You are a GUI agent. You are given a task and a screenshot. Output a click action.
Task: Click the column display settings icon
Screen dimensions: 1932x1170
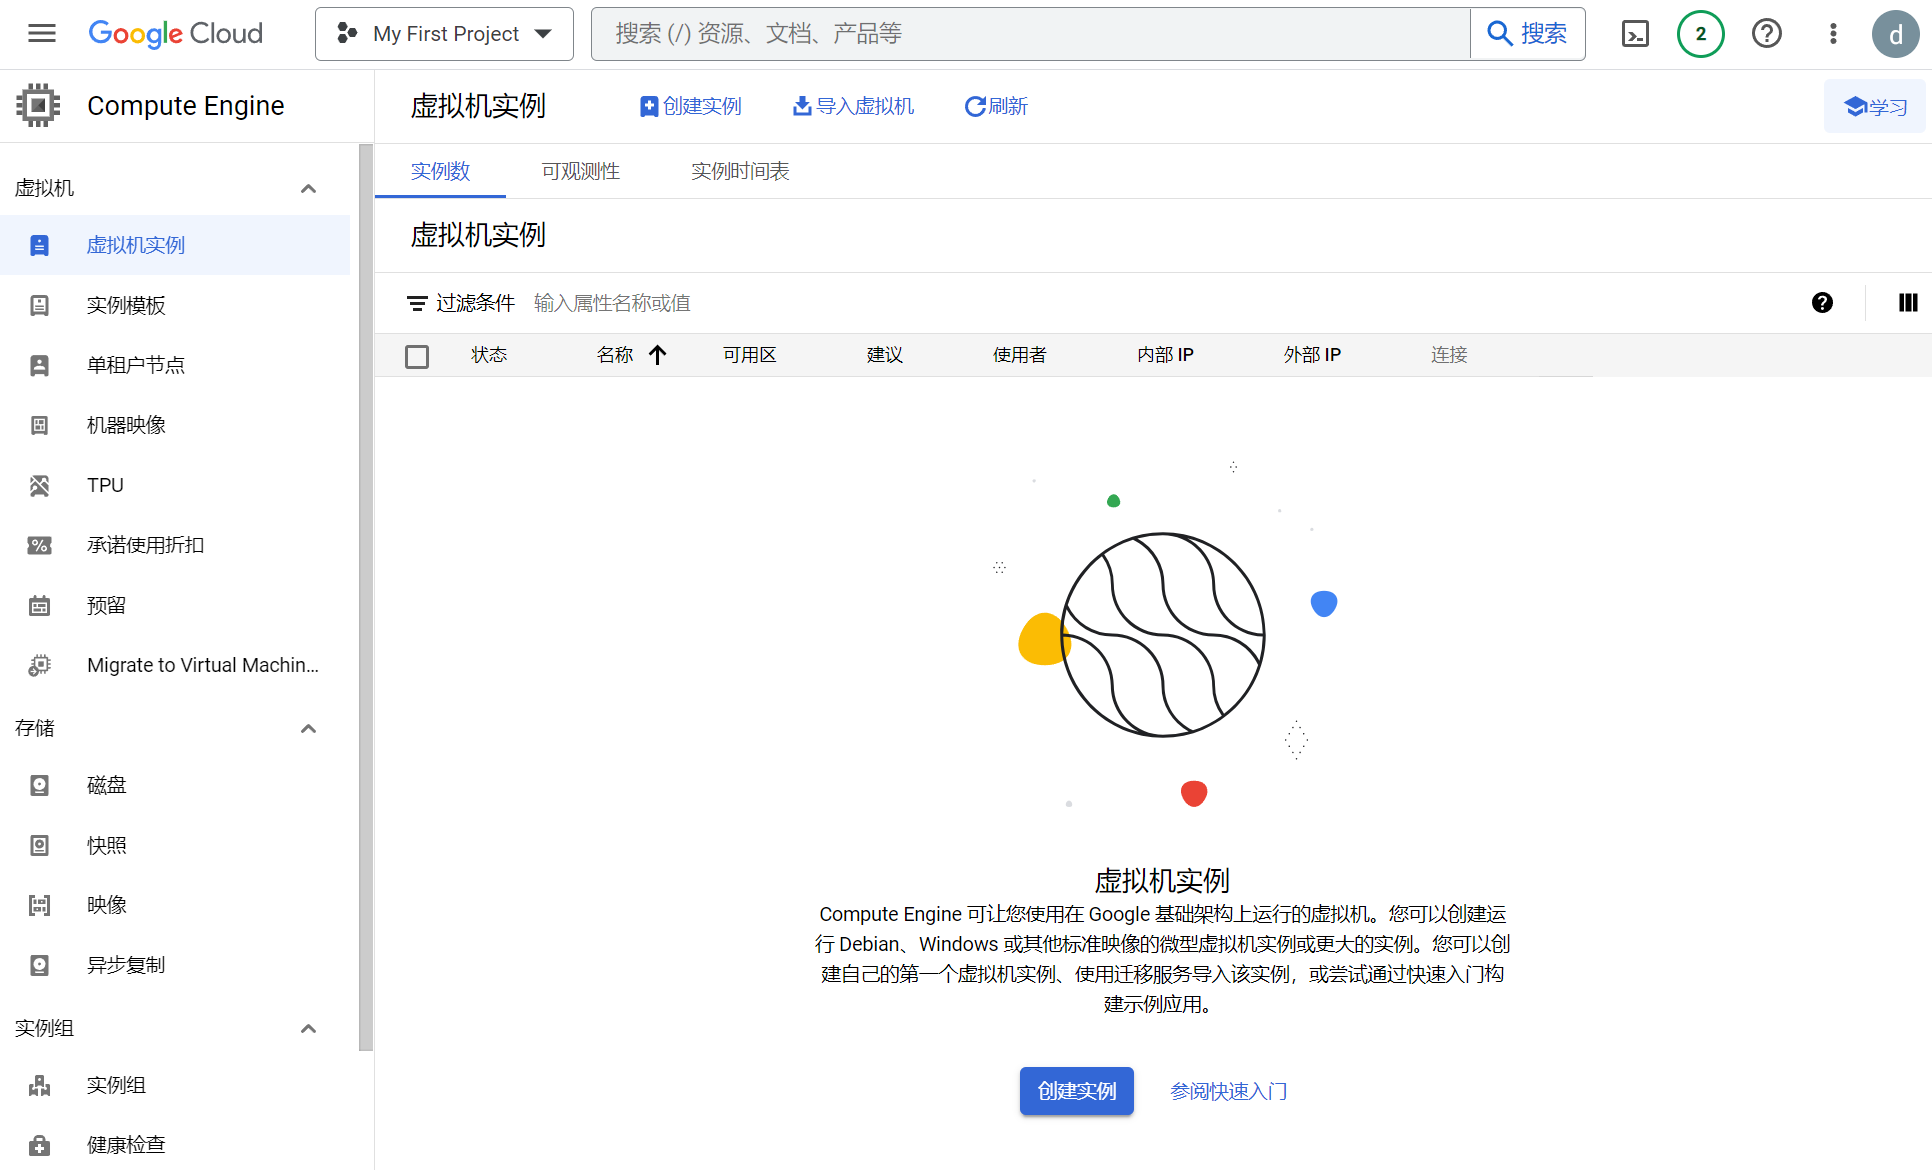point(1909,302)
